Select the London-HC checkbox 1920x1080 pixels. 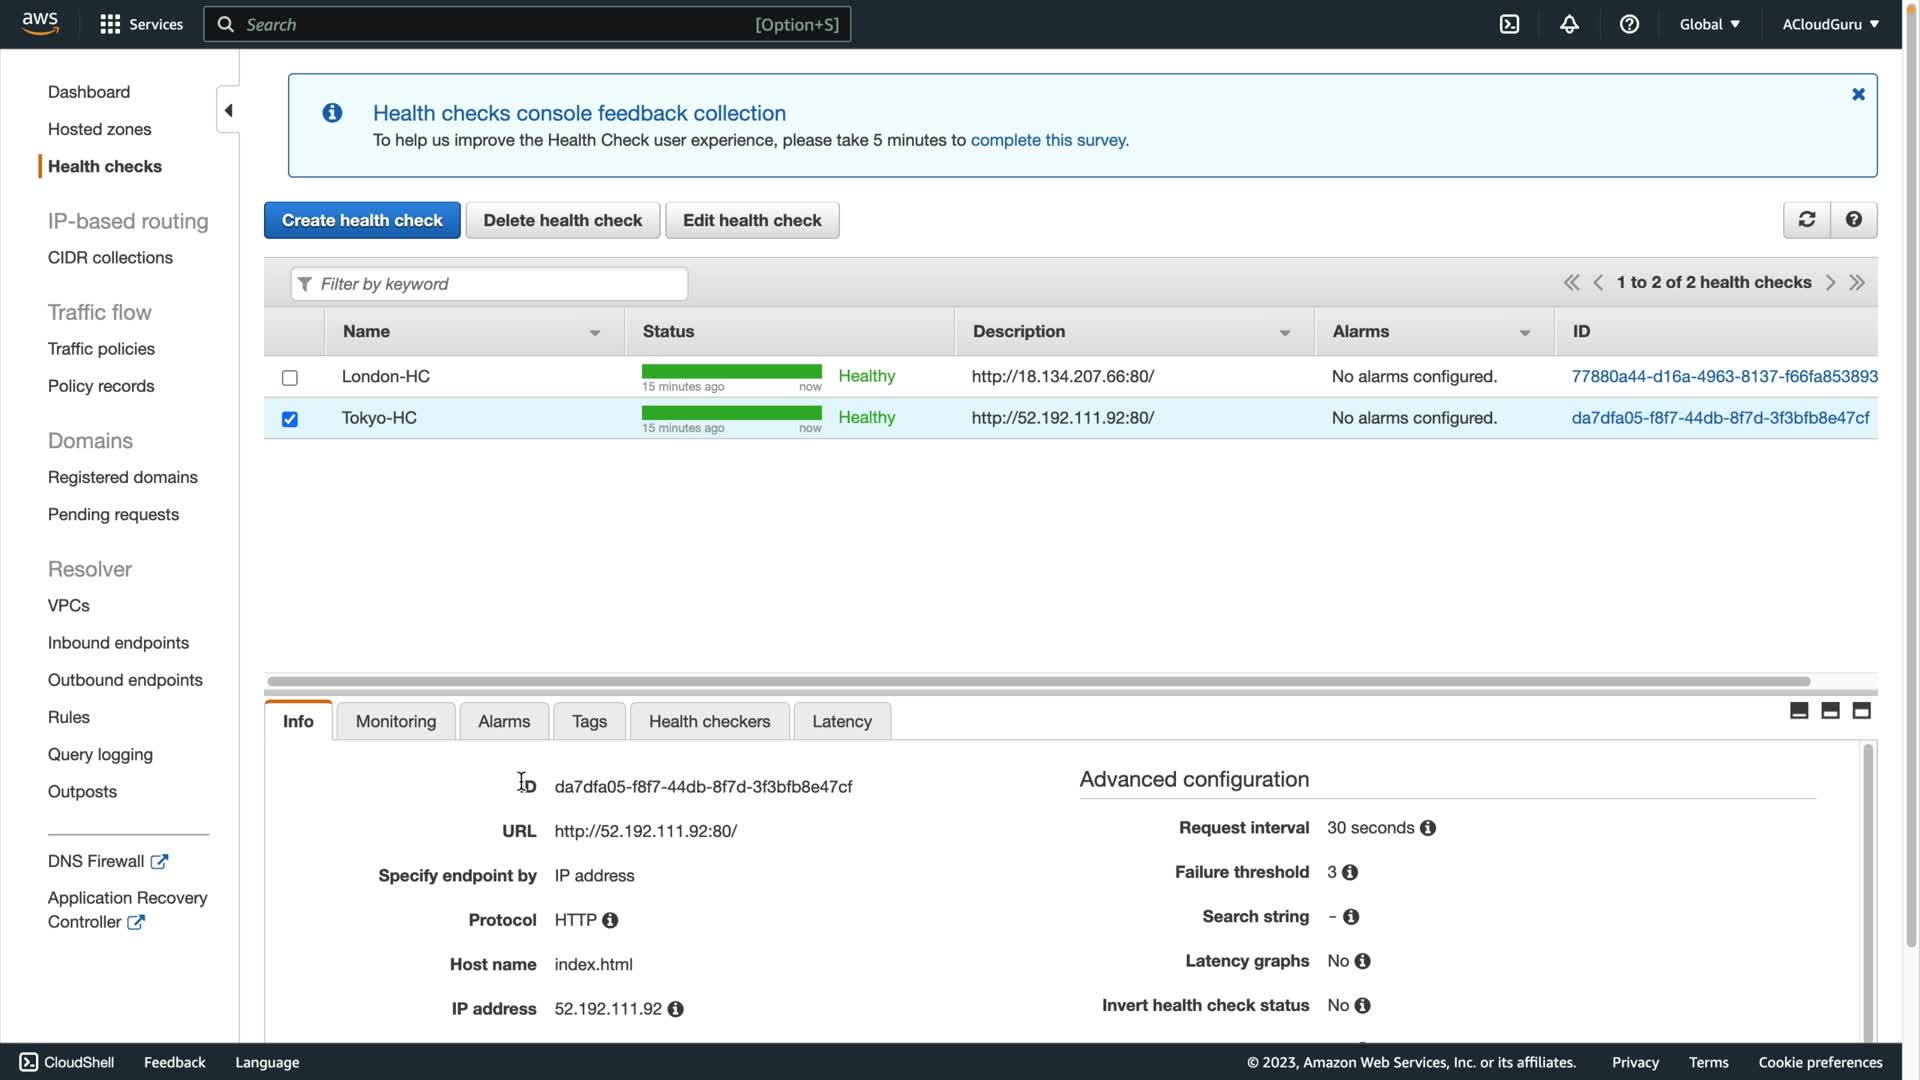pyautogui.click(x=290, y=378)
